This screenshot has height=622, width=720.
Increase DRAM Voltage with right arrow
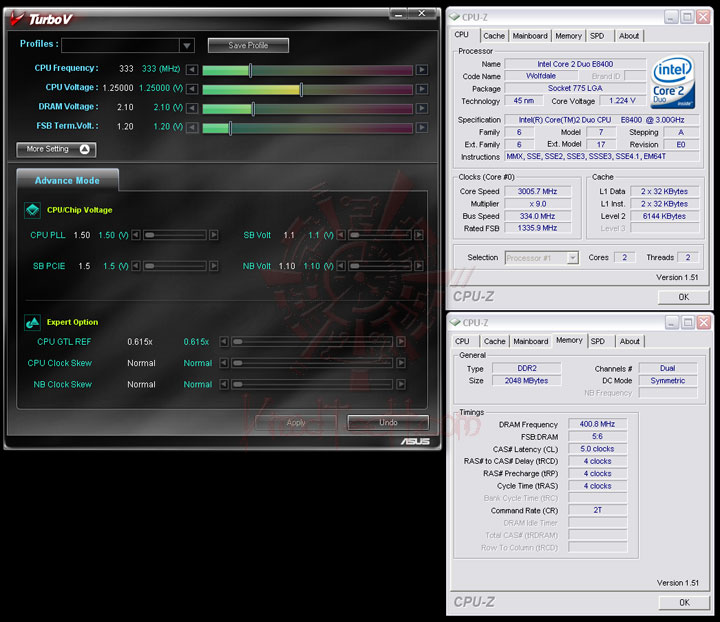(422, 108)
